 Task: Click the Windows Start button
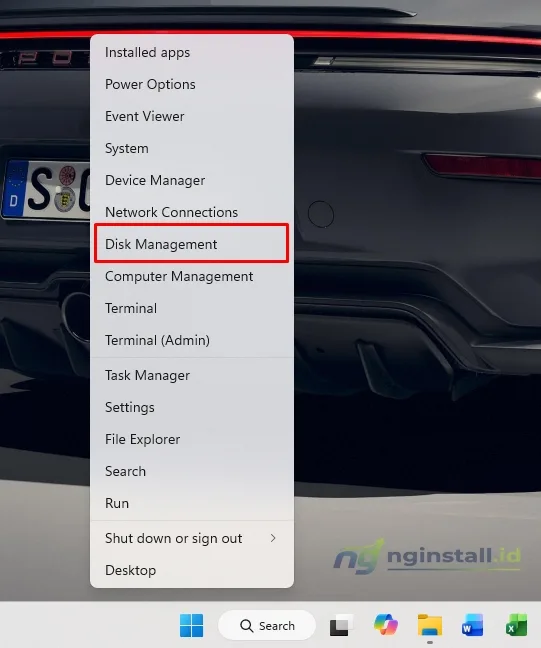(x=191, y=625)
